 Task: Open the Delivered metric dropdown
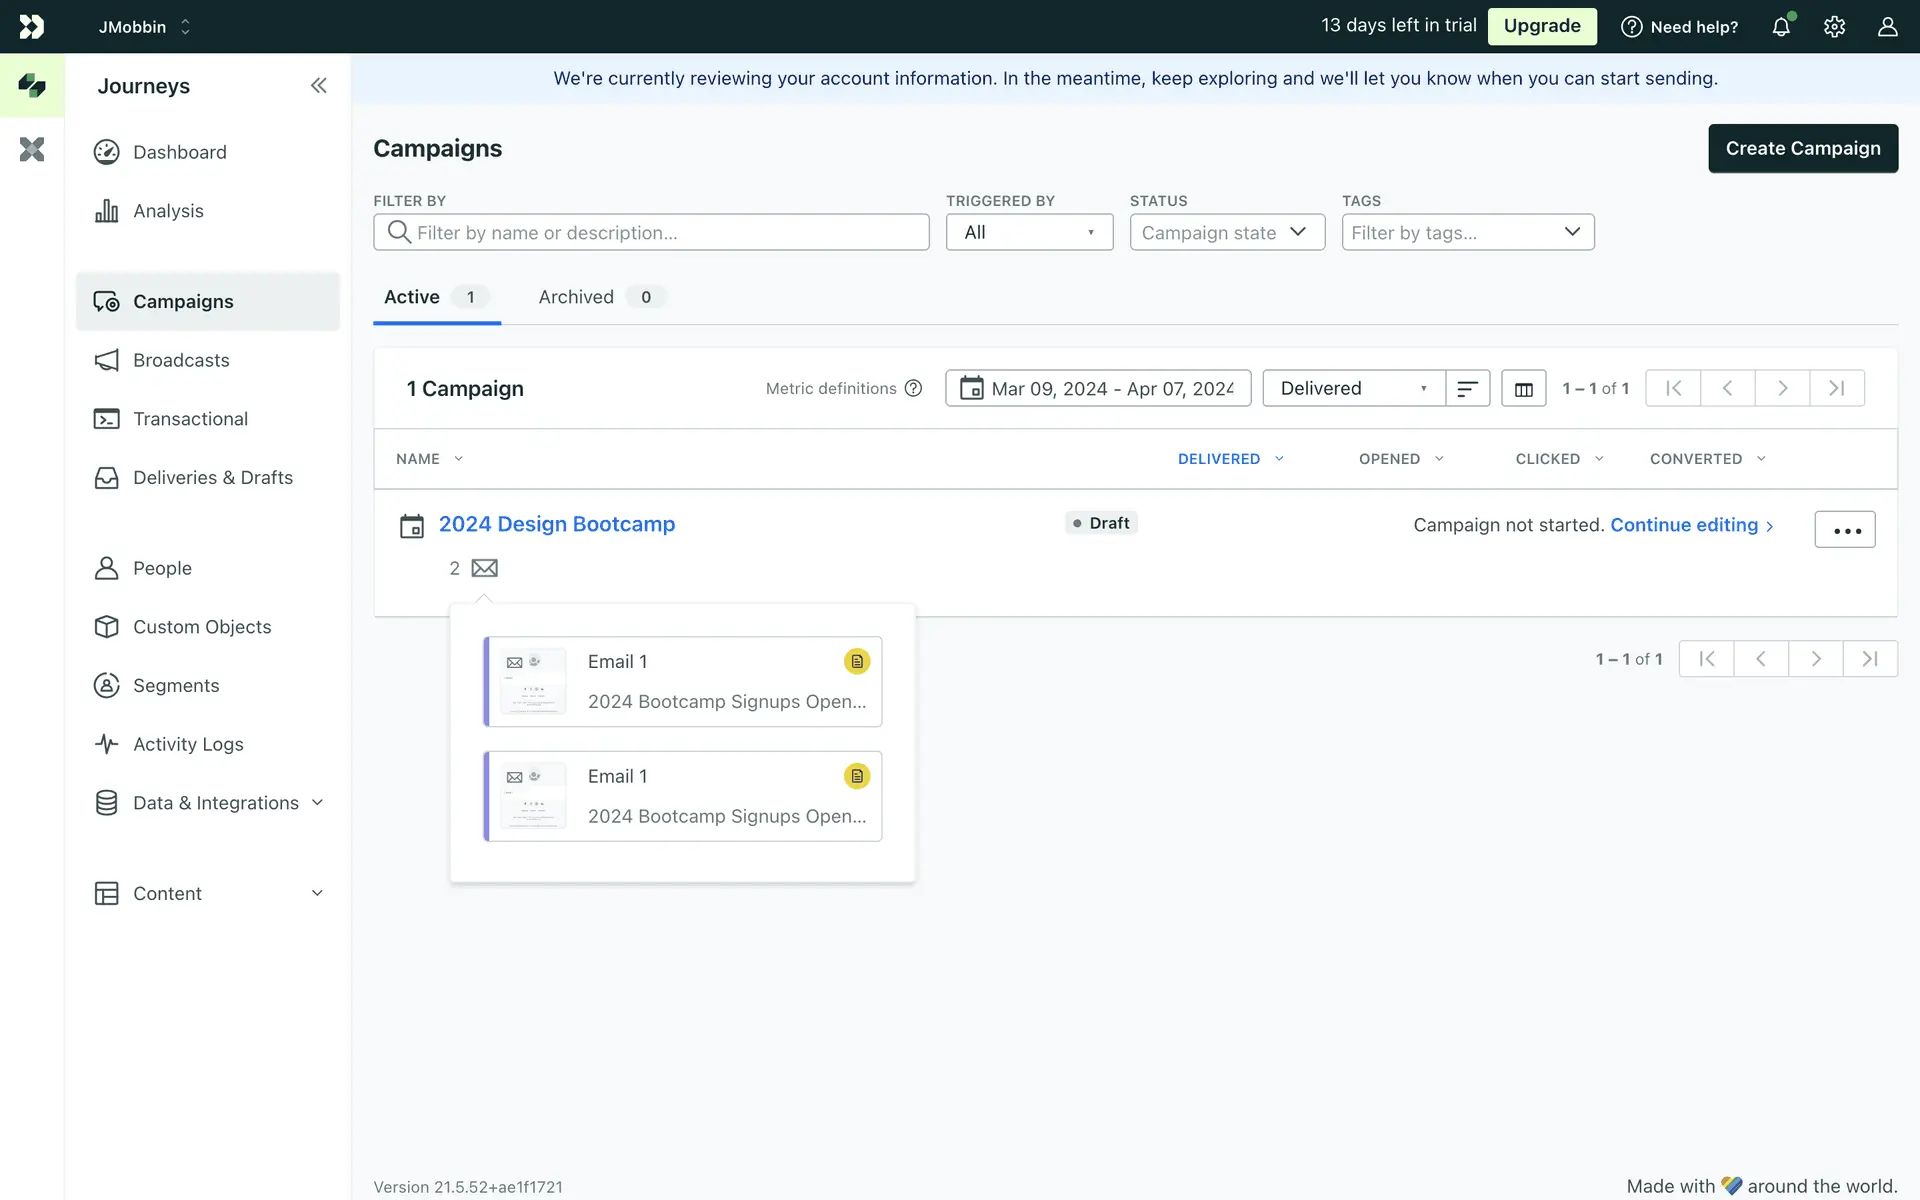coord(1353,389)
